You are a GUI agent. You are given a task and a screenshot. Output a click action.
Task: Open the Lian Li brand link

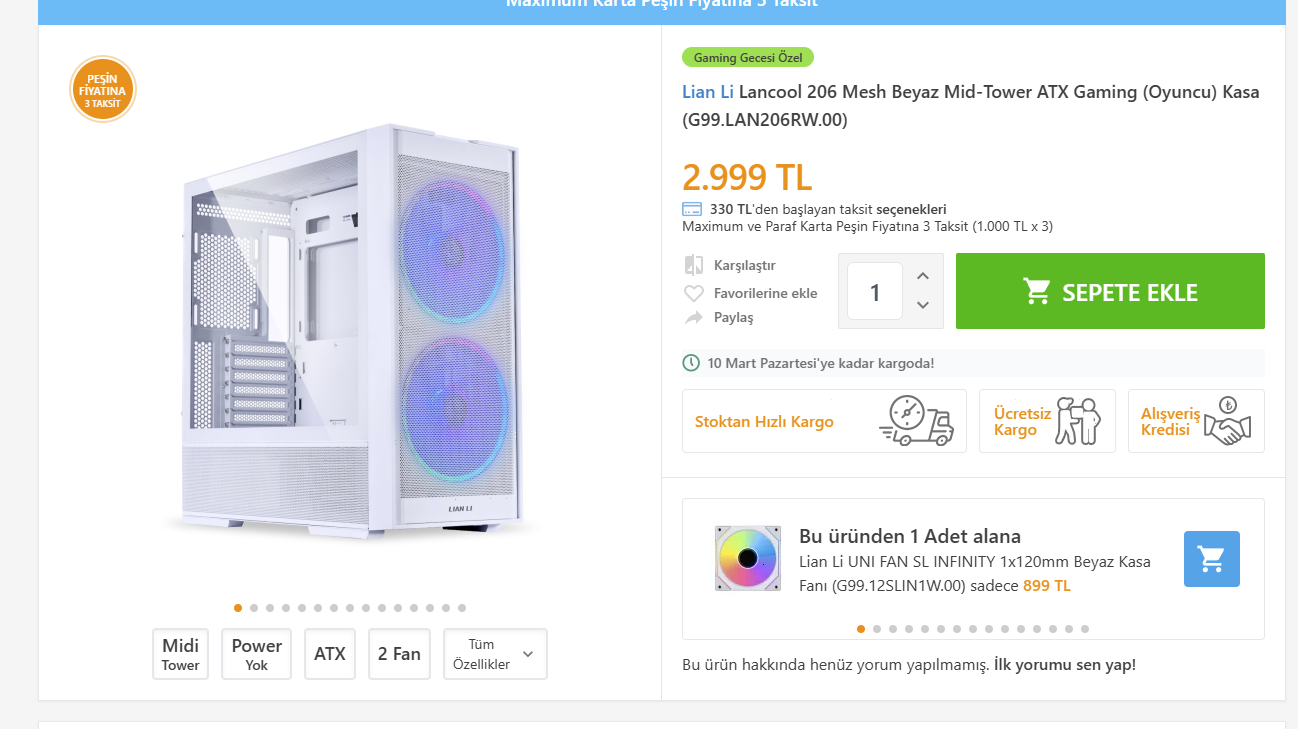[x=708, y=92]
